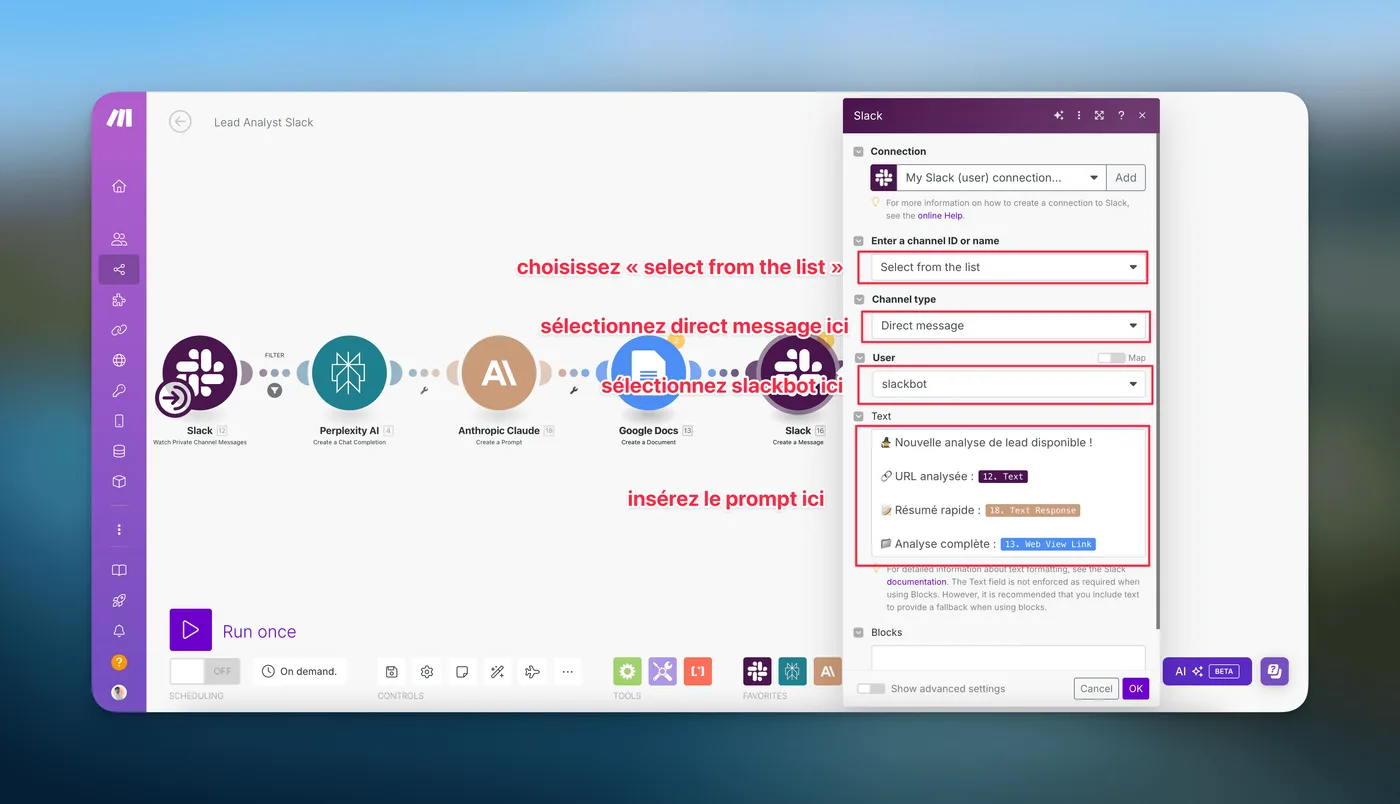Open the Slack documentation link
Screen dimensions: 1400x804
point(917,581)
